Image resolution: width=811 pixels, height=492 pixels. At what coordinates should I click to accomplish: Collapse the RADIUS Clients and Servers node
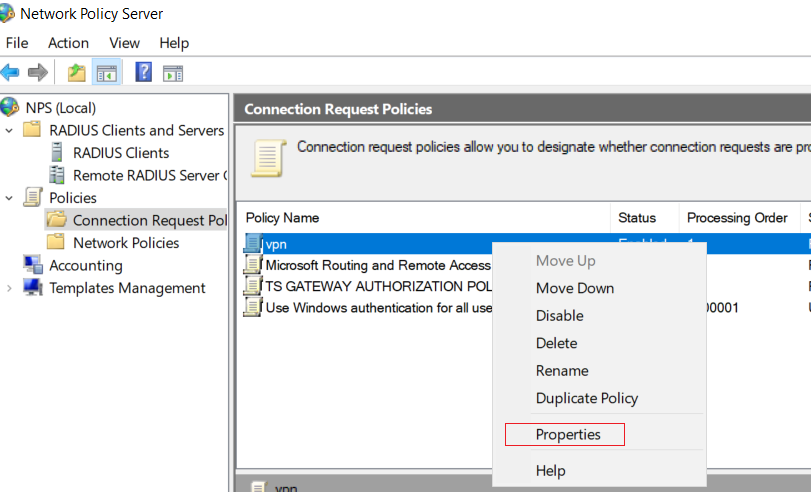coord(9,130)
